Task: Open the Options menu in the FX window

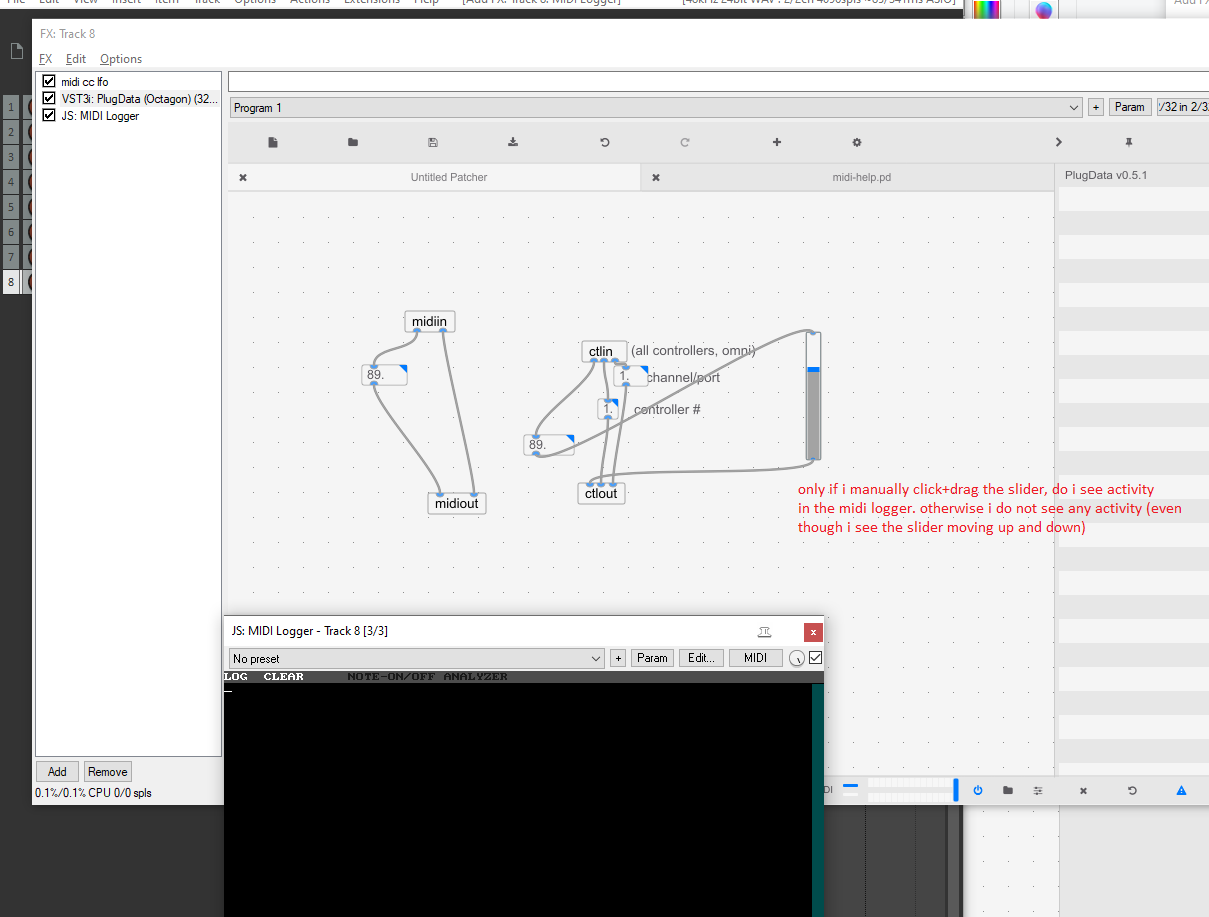Action: click(x=120, y=58)
